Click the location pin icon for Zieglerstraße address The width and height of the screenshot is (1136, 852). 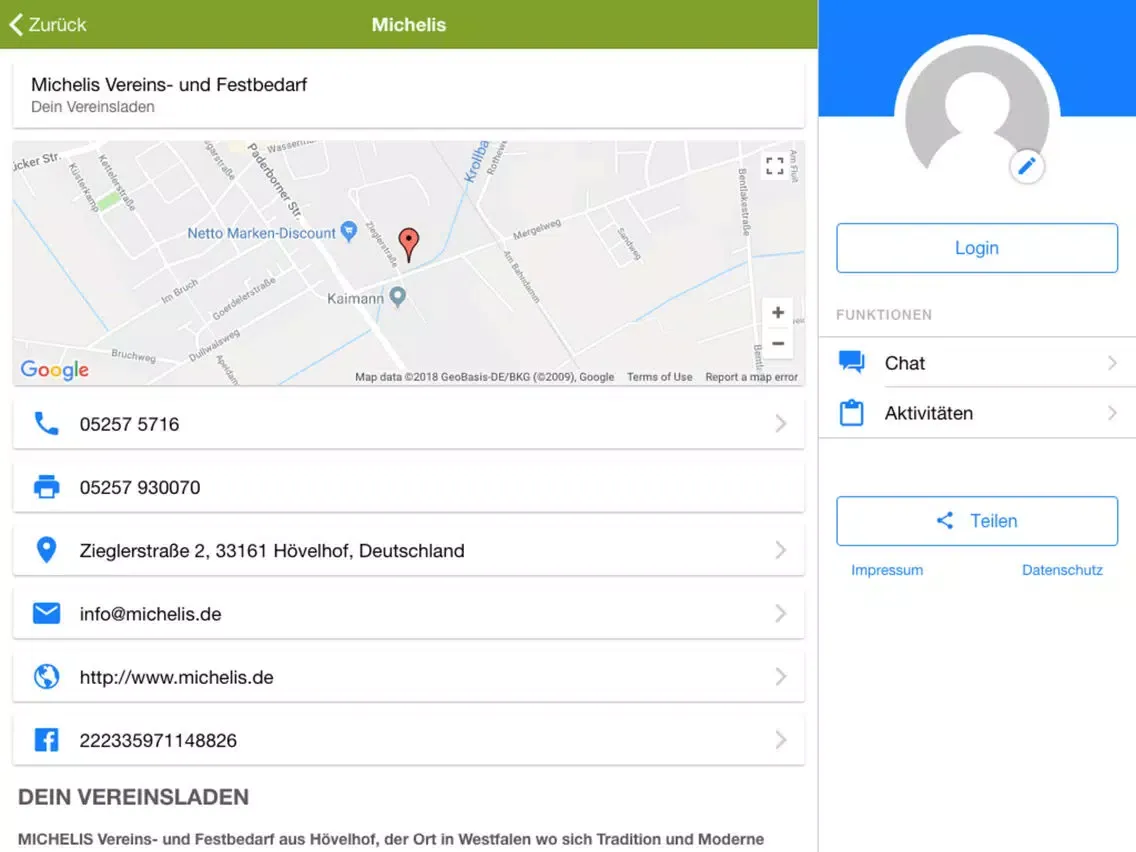(x=46, y=551)
